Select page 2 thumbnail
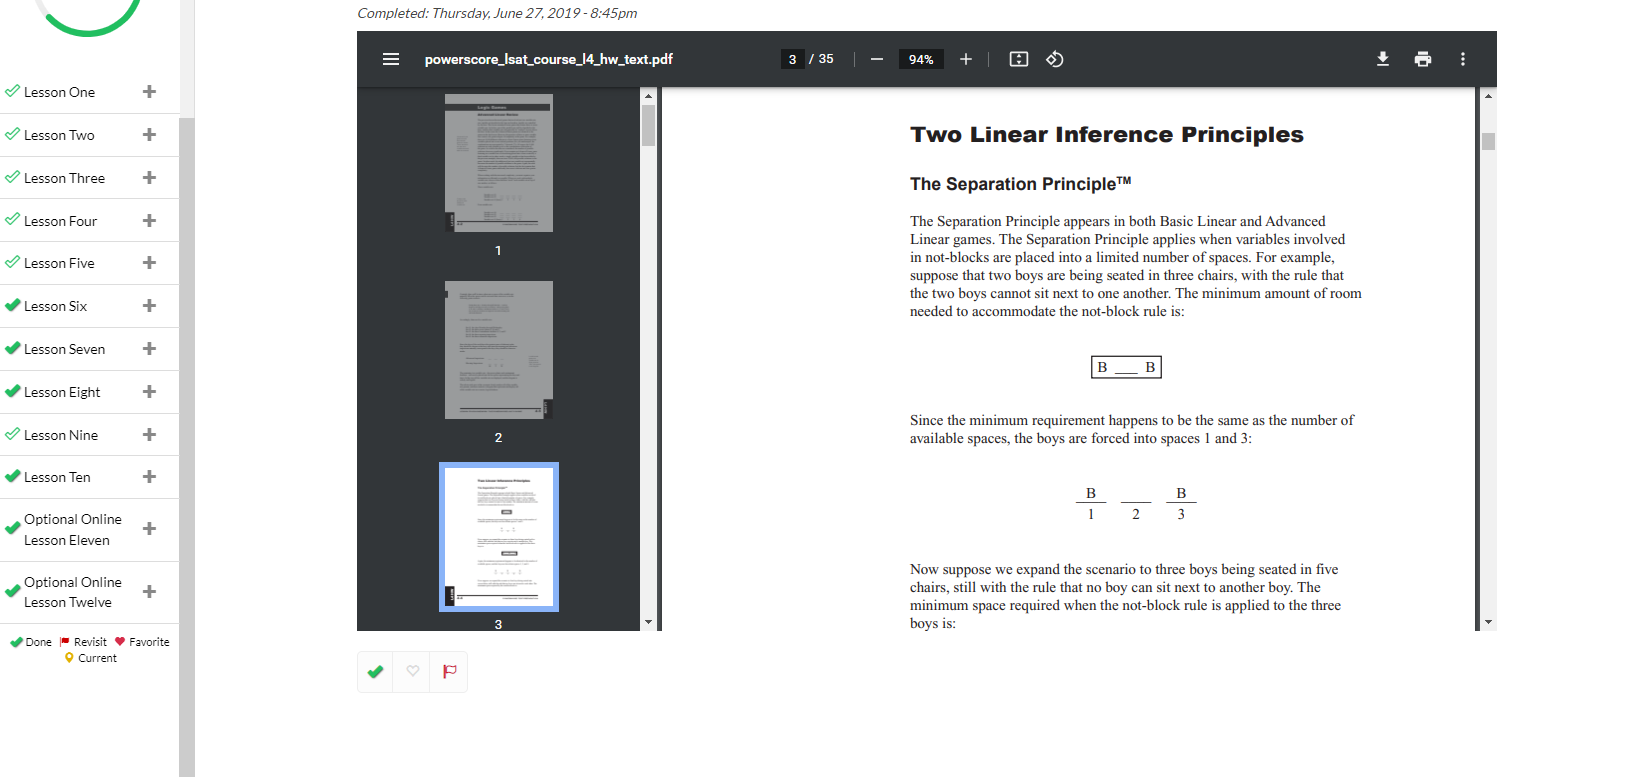Image resolution: width=1633 pixels, height=777 pixels. (x=498, y=350)
